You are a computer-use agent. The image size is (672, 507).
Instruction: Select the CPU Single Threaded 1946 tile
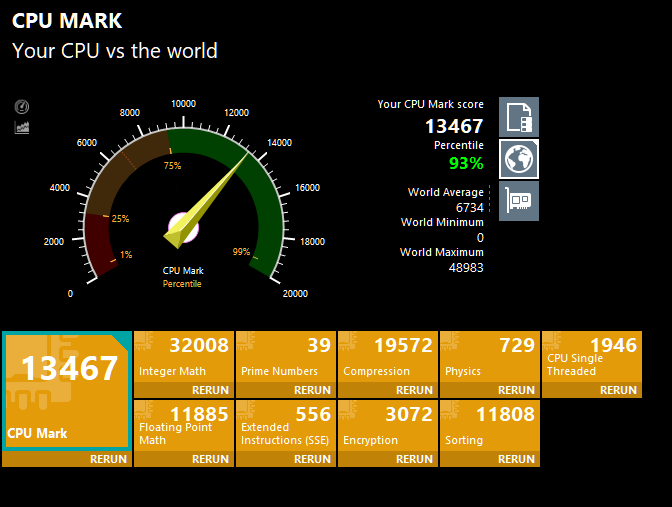coord(592,357)
